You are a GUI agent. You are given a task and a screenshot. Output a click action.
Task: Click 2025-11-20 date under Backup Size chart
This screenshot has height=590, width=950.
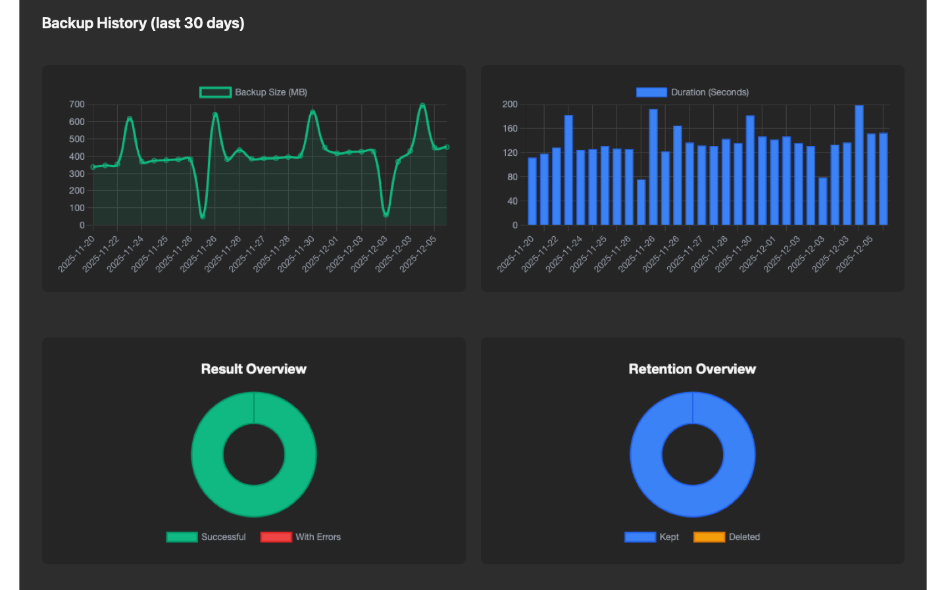click(x=76, y=254)
